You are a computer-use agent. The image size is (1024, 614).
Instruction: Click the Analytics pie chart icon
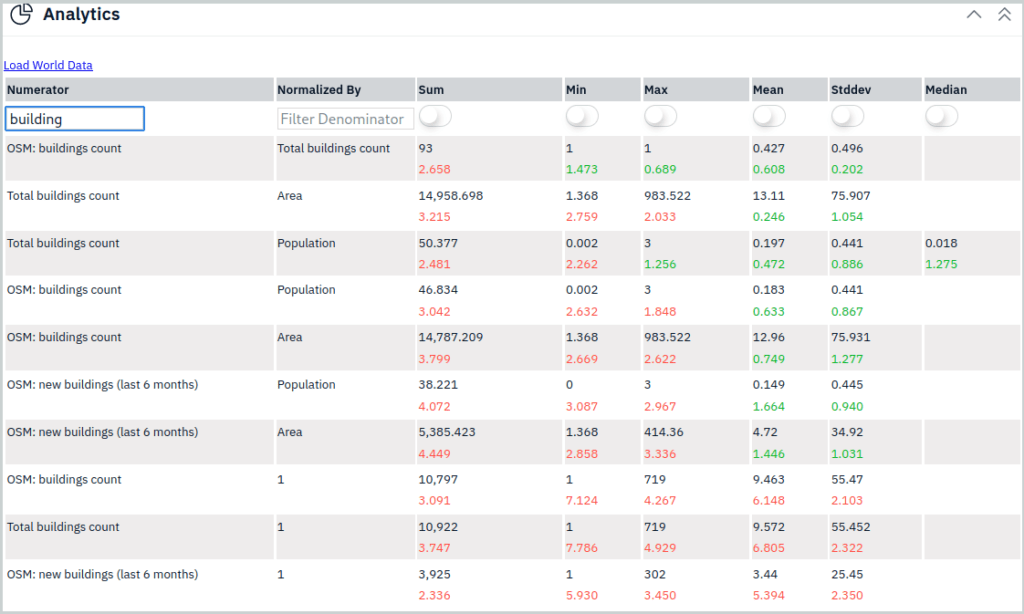(x=21, y=14)
